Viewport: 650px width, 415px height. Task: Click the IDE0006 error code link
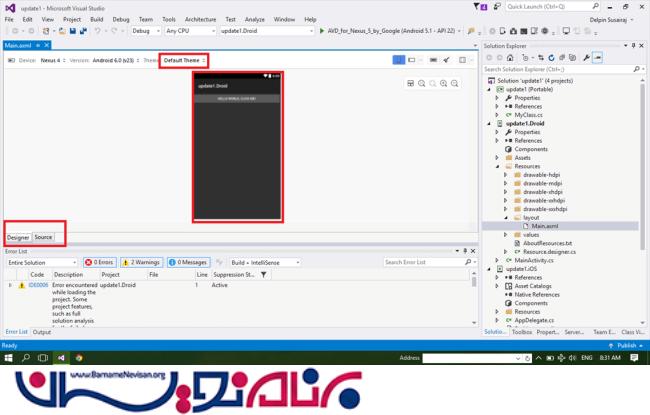pos(39,285)
